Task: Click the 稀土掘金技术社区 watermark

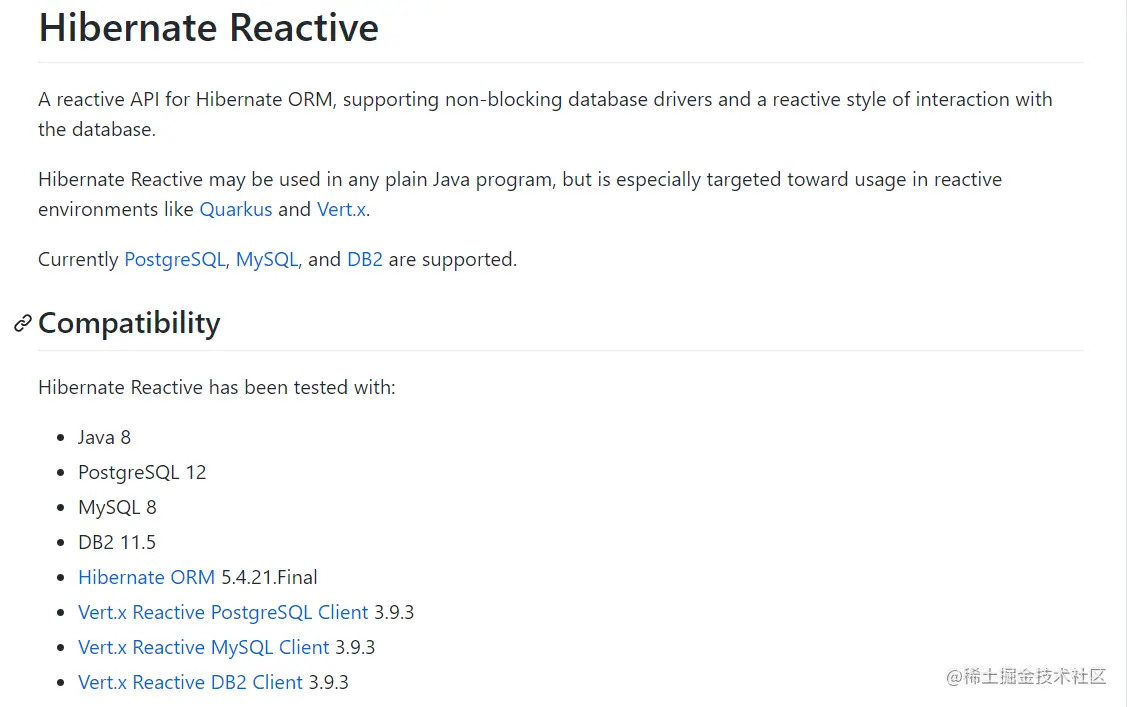Action: [x=1026, y=676]
